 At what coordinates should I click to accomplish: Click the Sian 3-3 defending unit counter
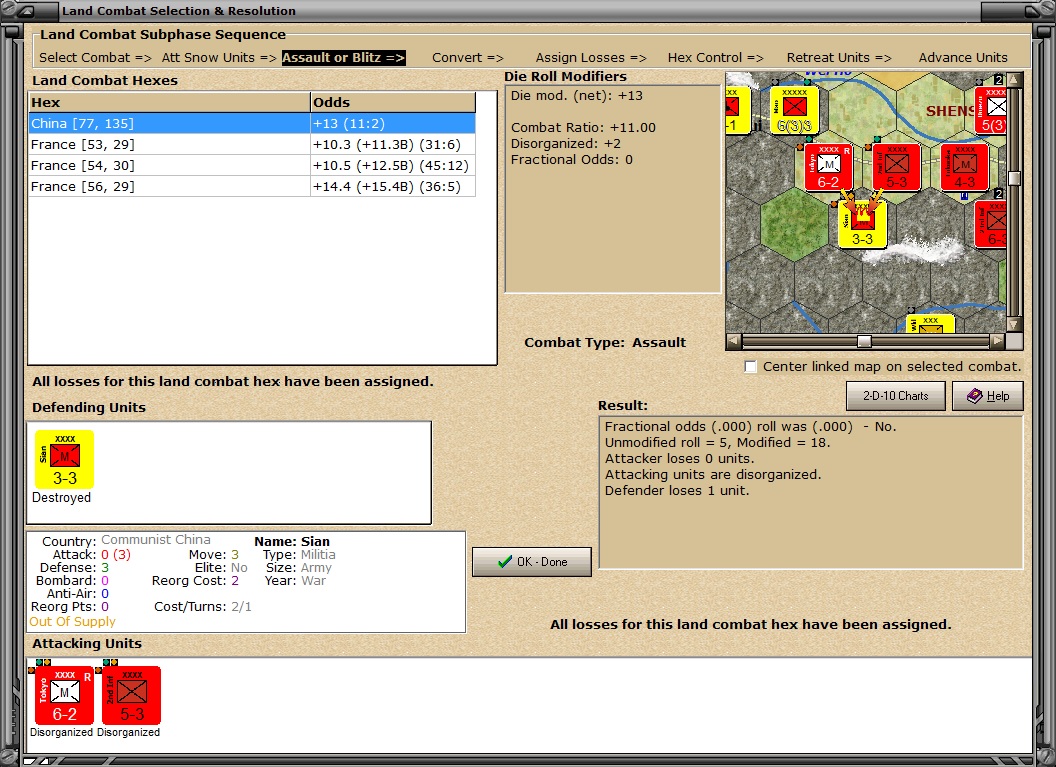click(x=65, y=459)
